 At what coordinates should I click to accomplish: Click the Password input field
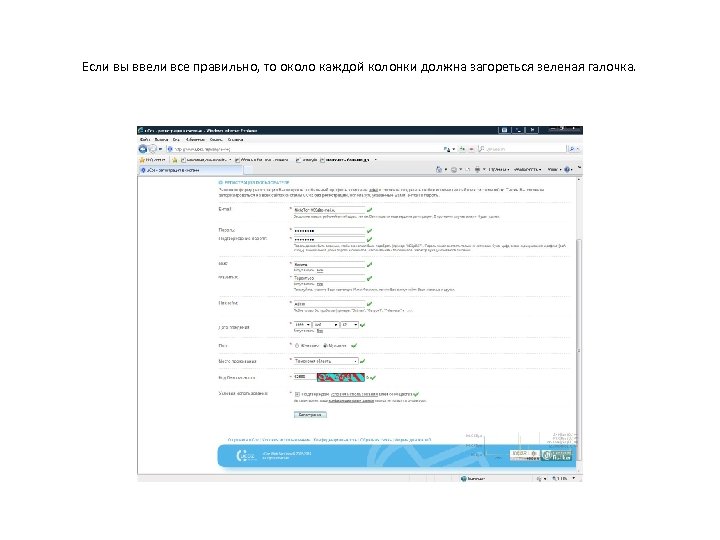coord(329,231)
